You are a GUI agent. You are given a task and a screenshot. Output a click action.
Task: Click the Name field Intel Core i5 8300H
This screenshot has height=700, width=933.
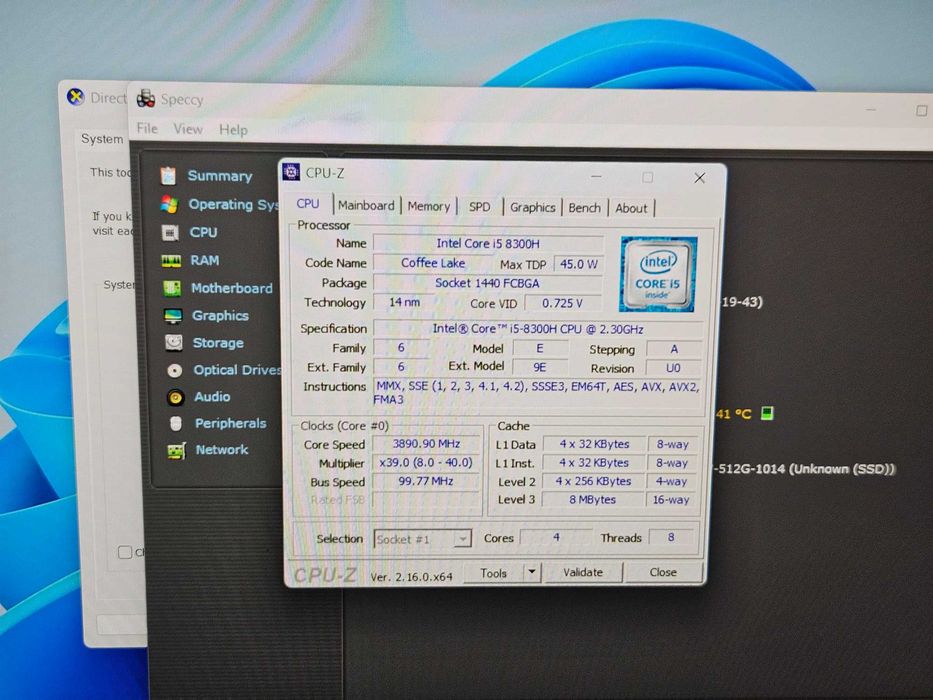pyautogui.click(x=489, y=243)
